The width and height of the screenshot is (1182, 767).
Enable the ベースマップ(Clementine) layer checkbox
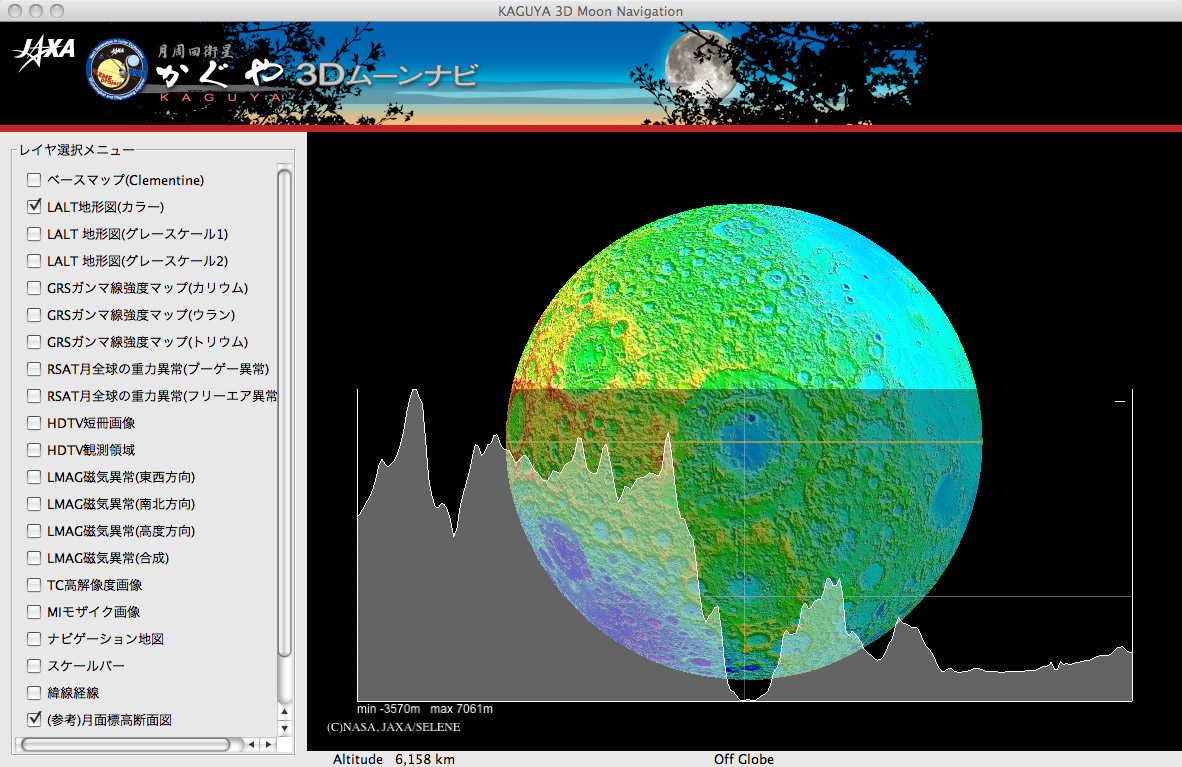[x=34, y=180]
